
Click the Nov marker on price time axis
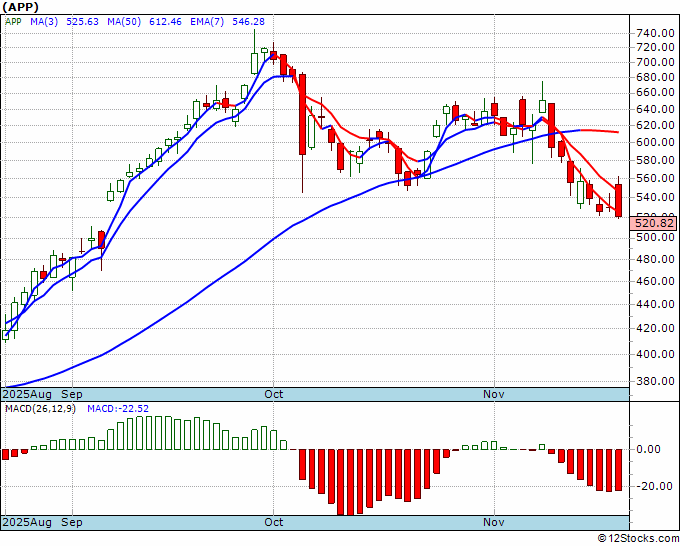tap(494, 394)
